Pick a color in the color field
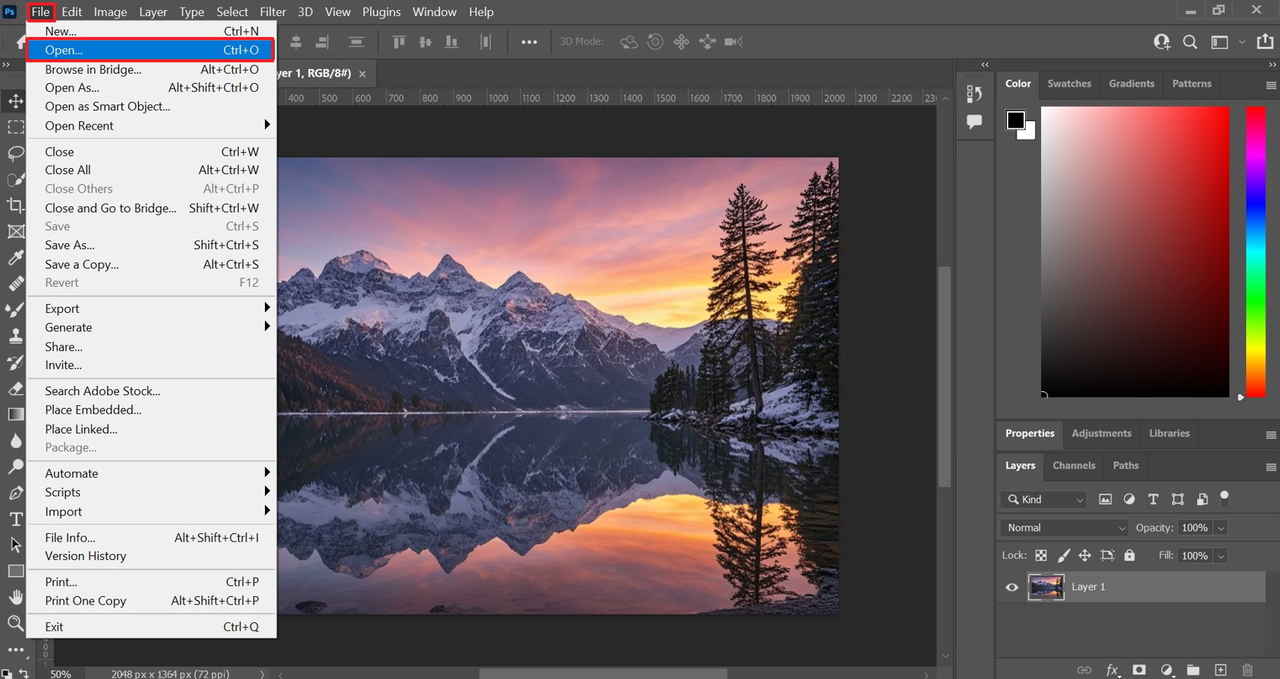This screenshot has height=679, width=1280. 1135,251
